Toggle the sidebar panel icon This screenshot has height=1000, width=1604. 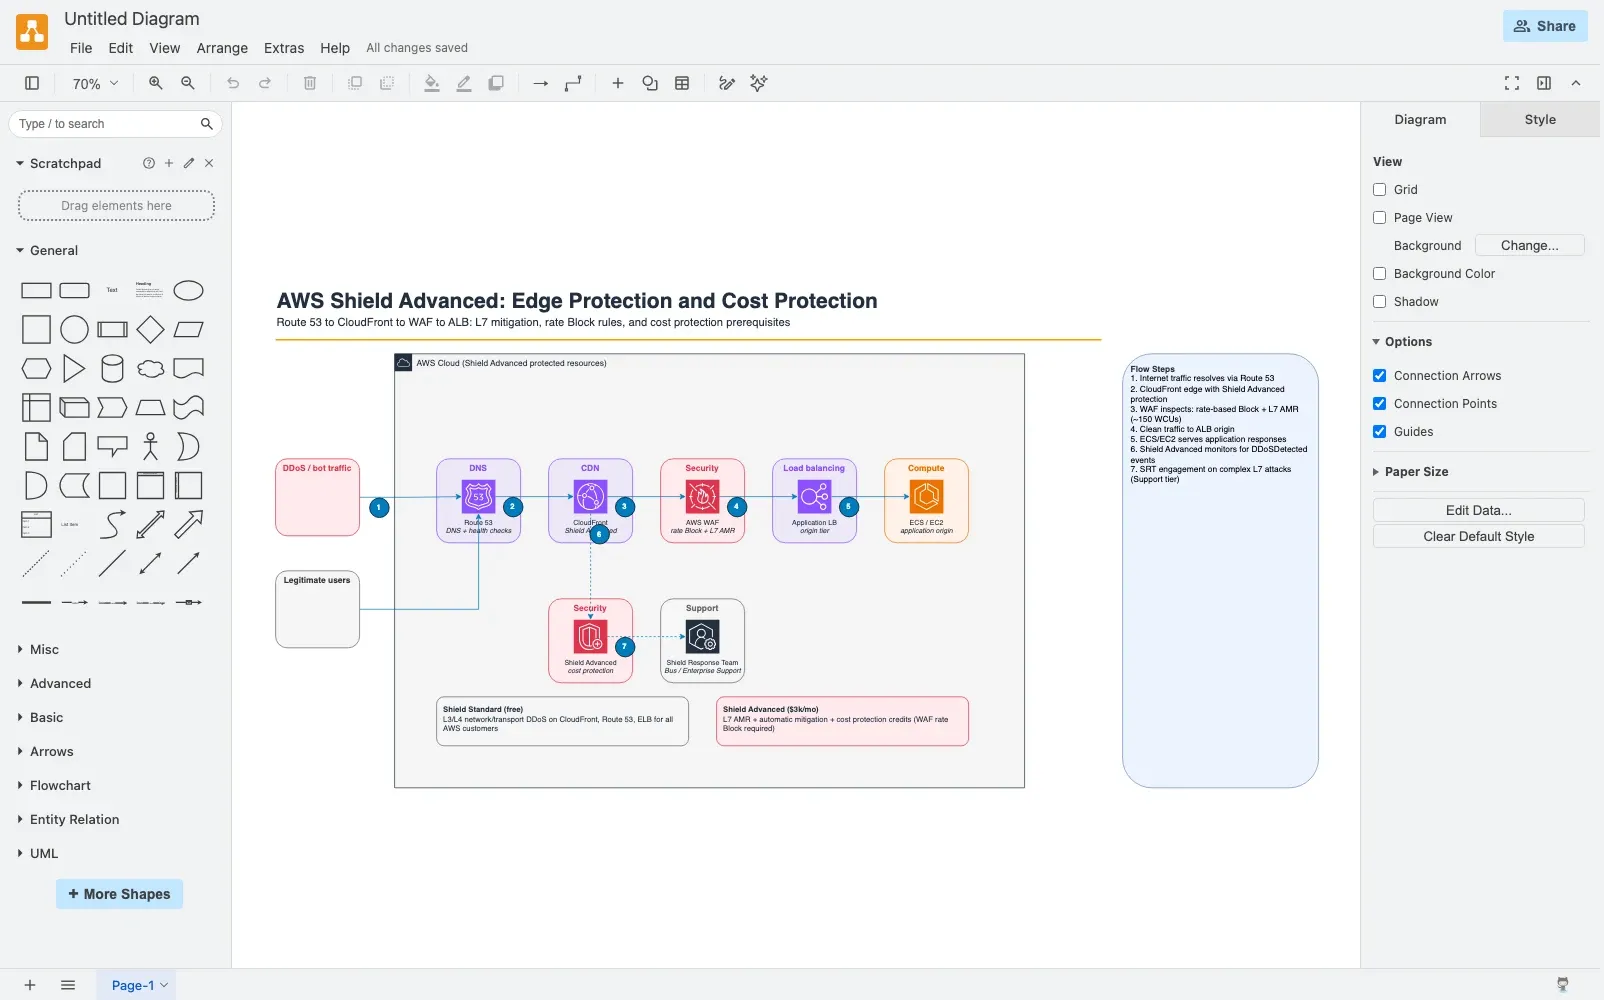click(x=32, y=84)
